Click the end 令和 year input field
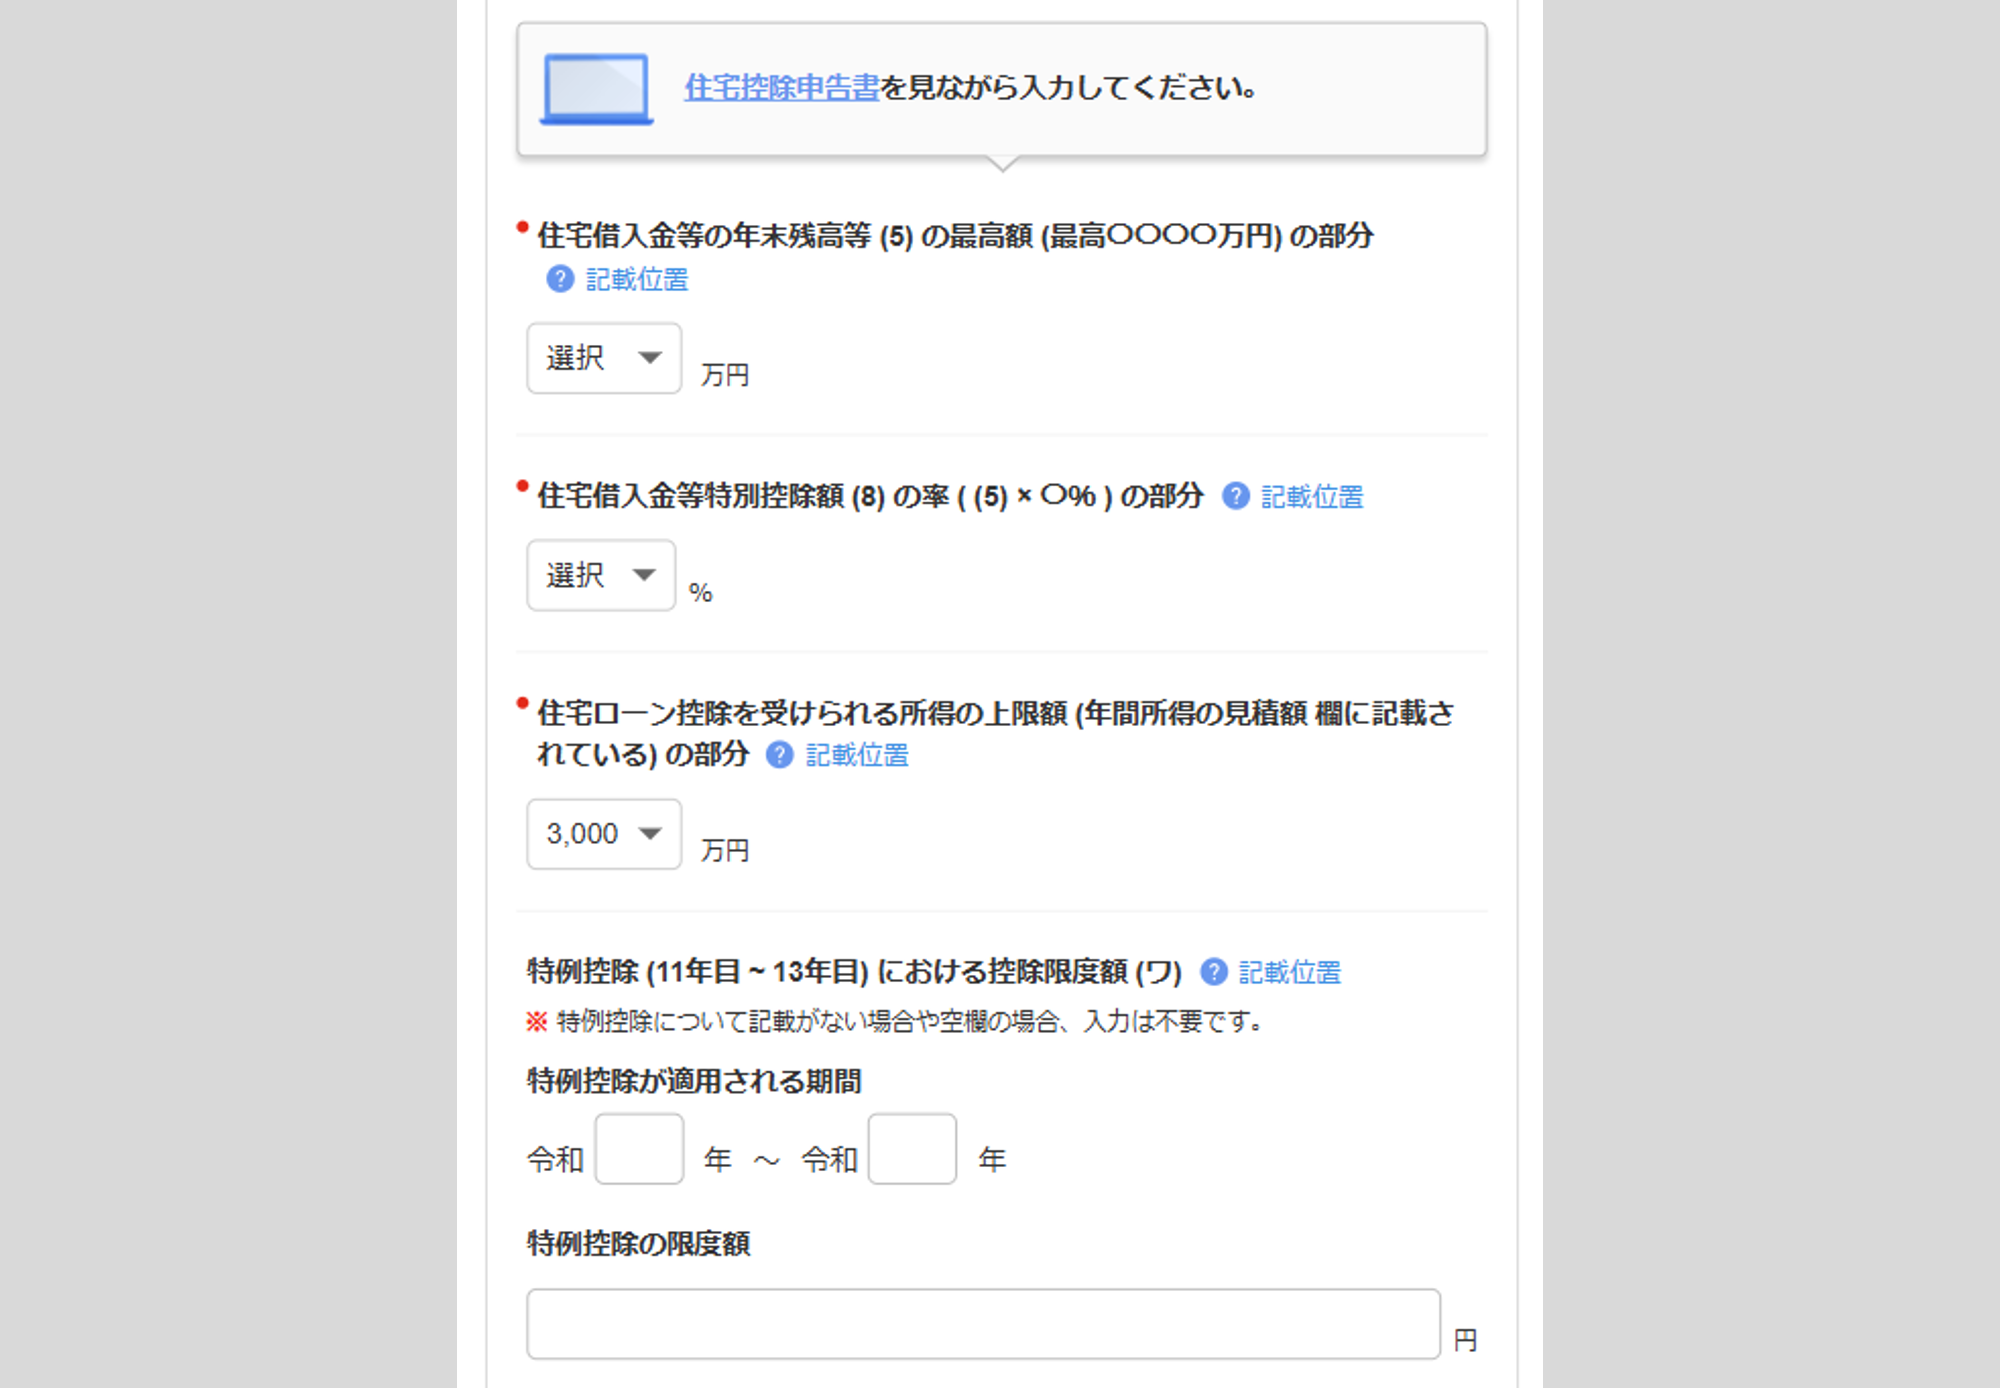 pos(912,1149)
